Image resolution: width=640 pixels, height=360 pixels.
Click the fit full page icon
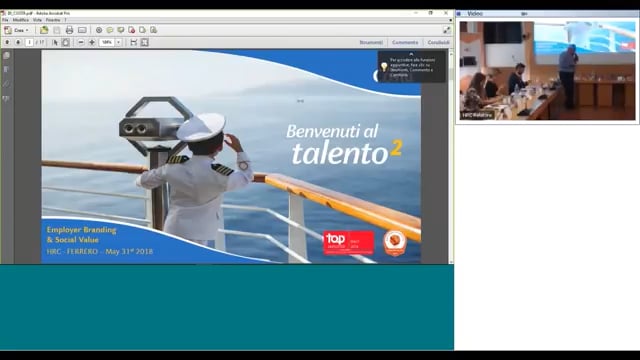(x=144, y=42)
